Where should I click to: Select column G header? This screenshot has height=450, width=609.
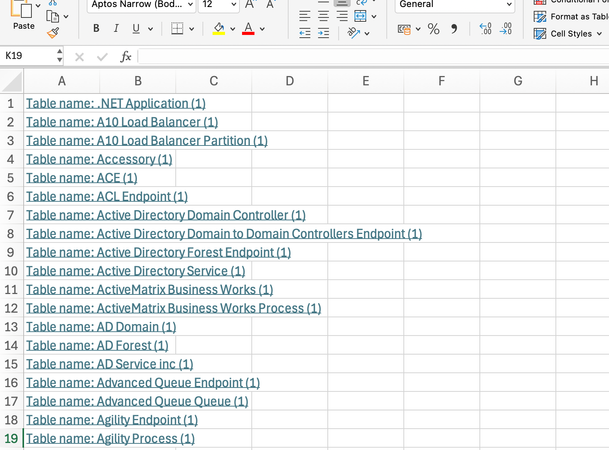518,81
